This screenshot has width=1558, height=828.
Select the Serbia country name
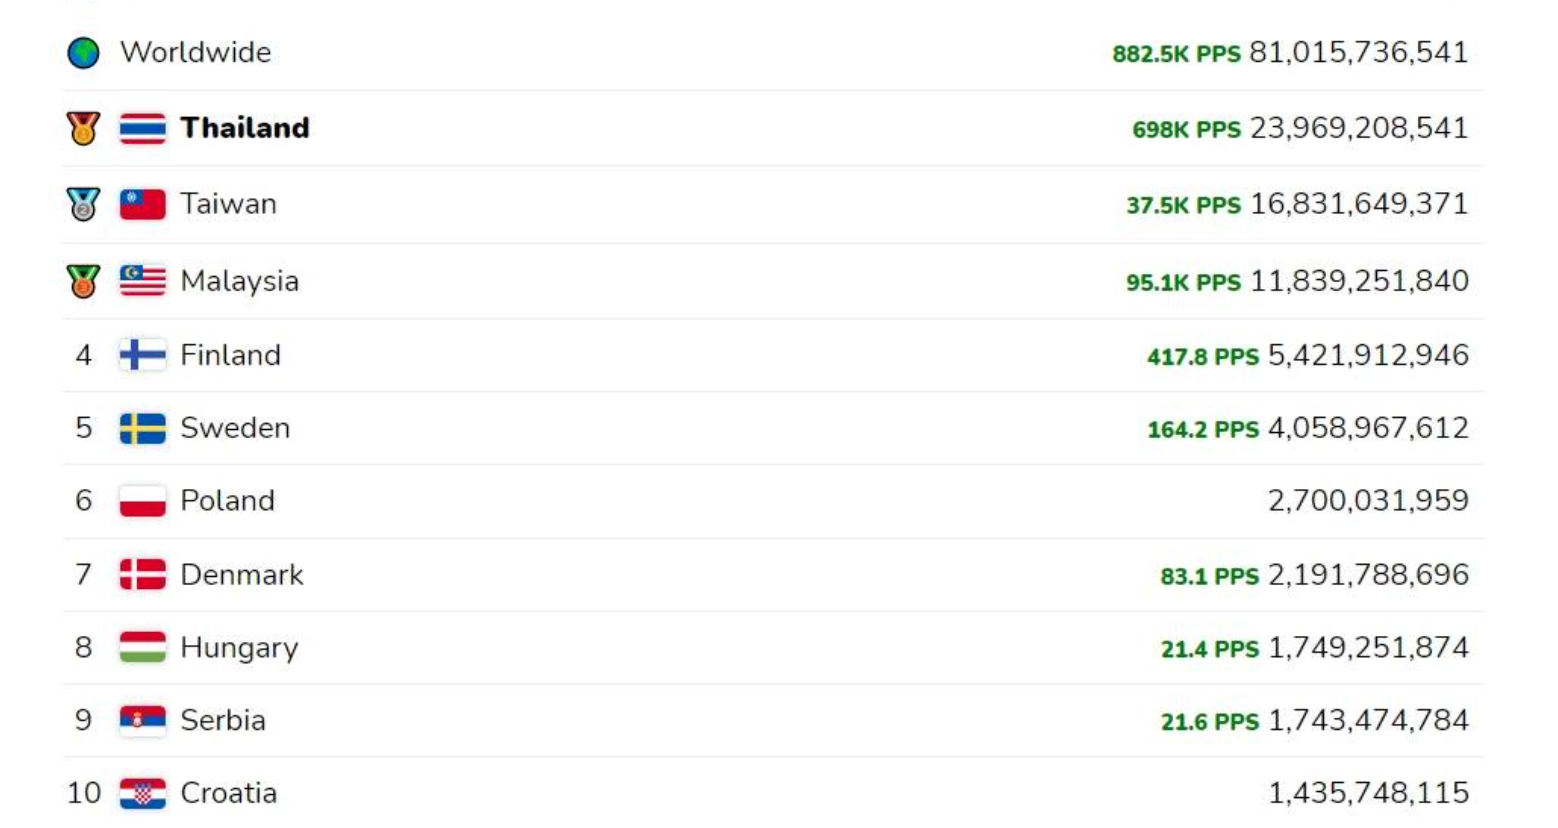pos(223,721)
